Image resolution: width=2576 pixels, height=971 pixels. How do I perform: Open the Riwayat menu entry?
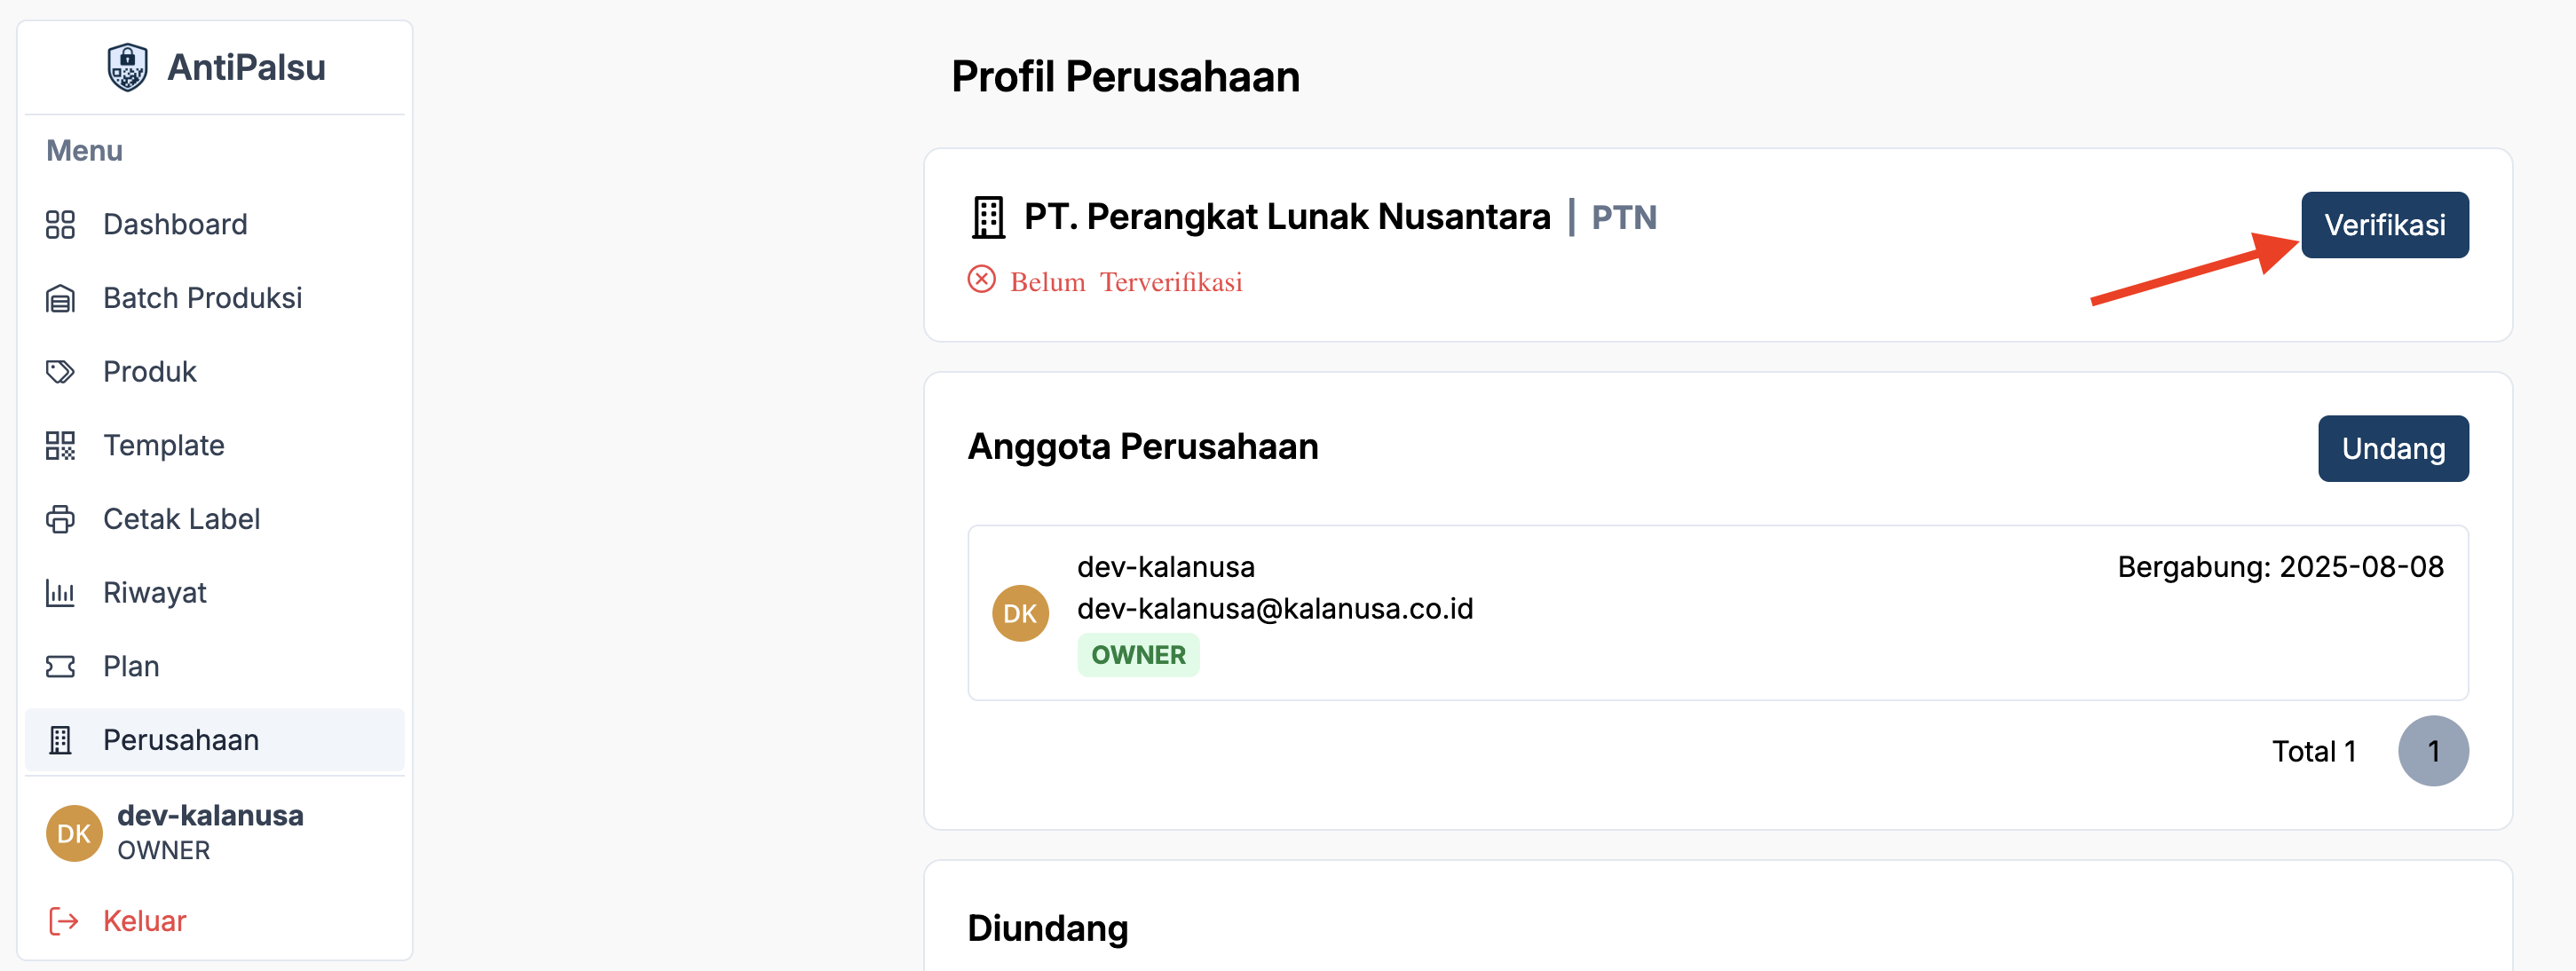click(155, 593)
